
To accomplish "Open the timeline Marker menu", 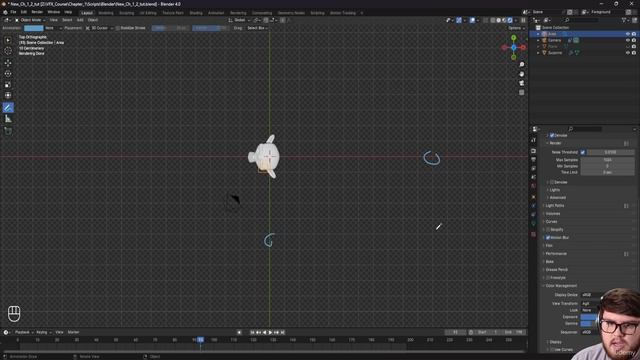I will 73,333.
